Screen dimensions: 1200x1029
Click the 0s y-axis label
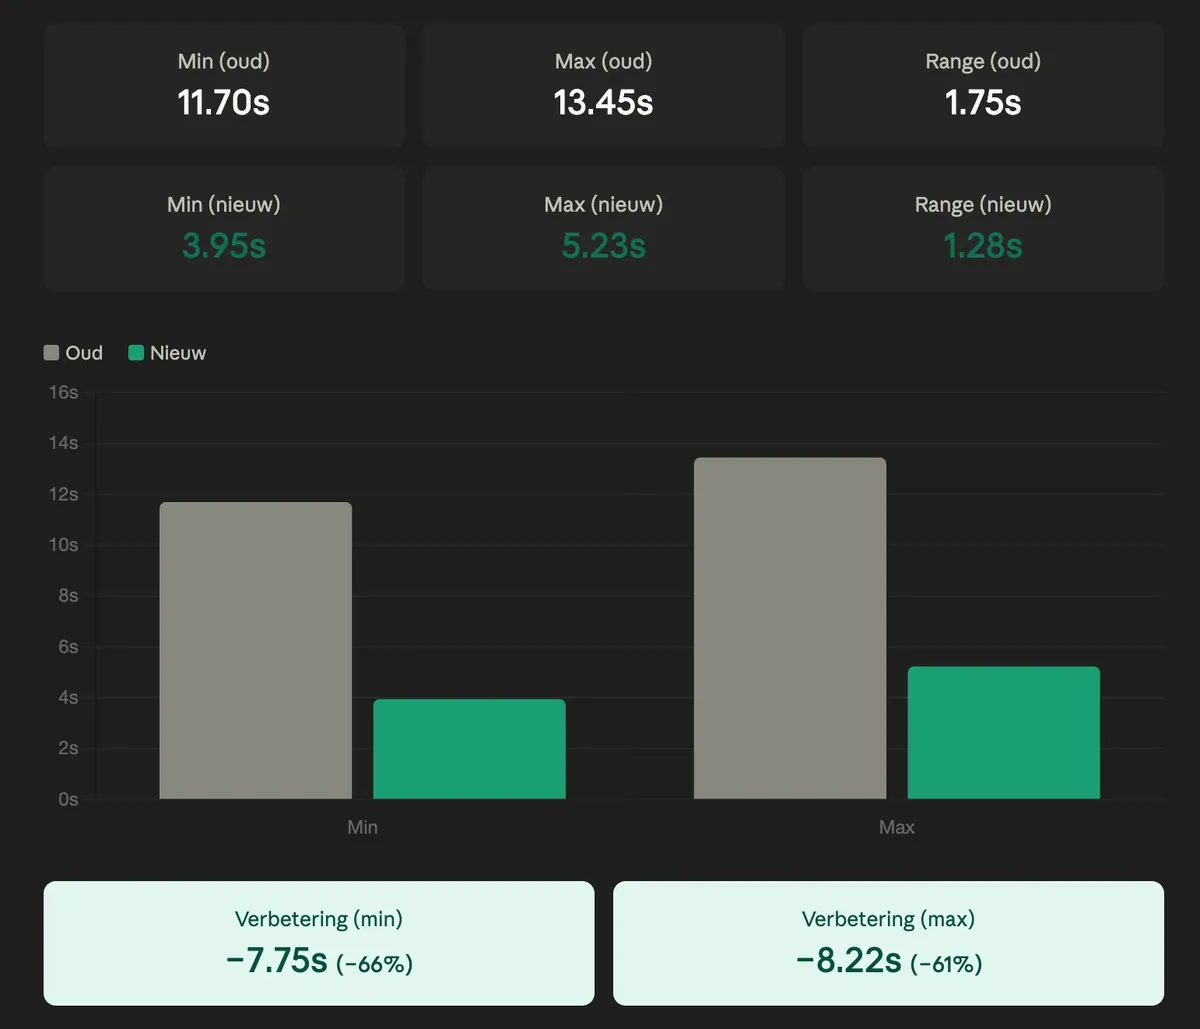click(x=68, y=799)
